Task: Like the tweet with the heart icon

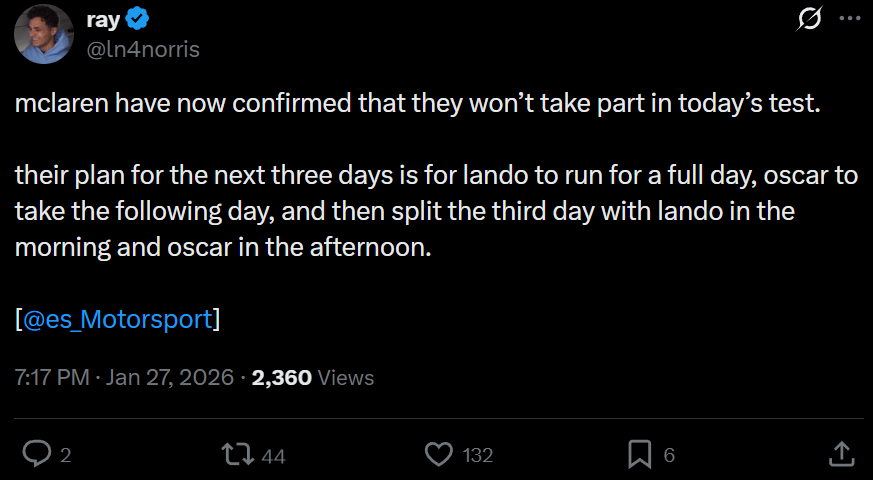Action: click(x=439, y=455)
